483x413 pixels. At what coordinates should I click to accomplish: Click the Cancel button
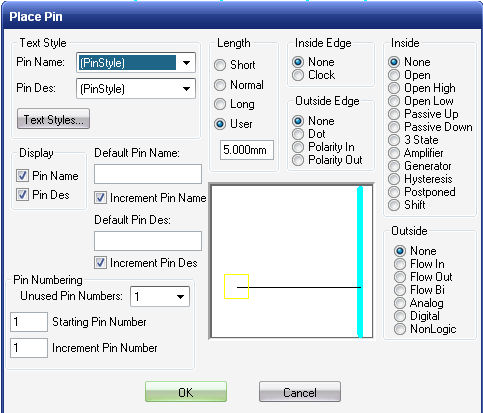[x=300, y=392]
